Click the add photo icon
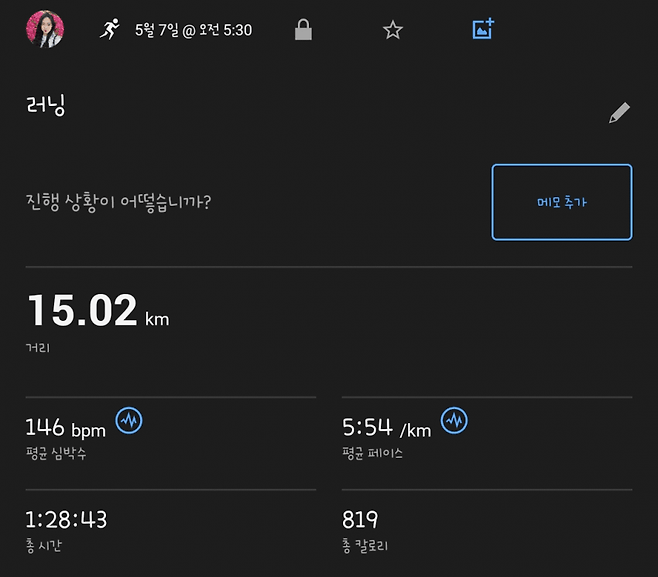Viewport: 658px width, 577px height. pos(483,30)
